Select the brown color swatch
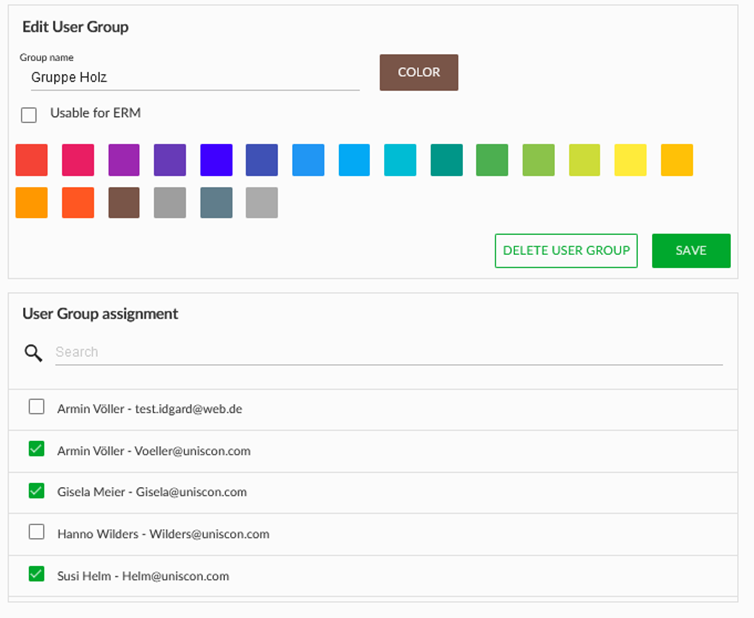Image resolution: width=754 pixels, height=618 pixels. coord(124,202)
